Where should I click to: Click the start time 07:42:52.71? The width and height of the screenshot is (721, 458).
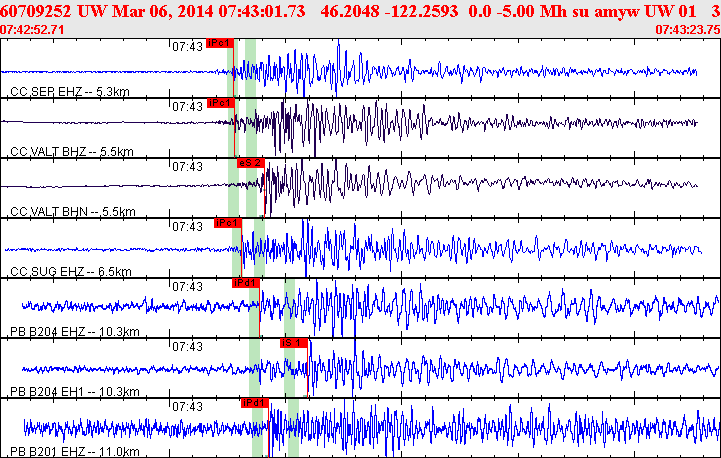point(32,30)
